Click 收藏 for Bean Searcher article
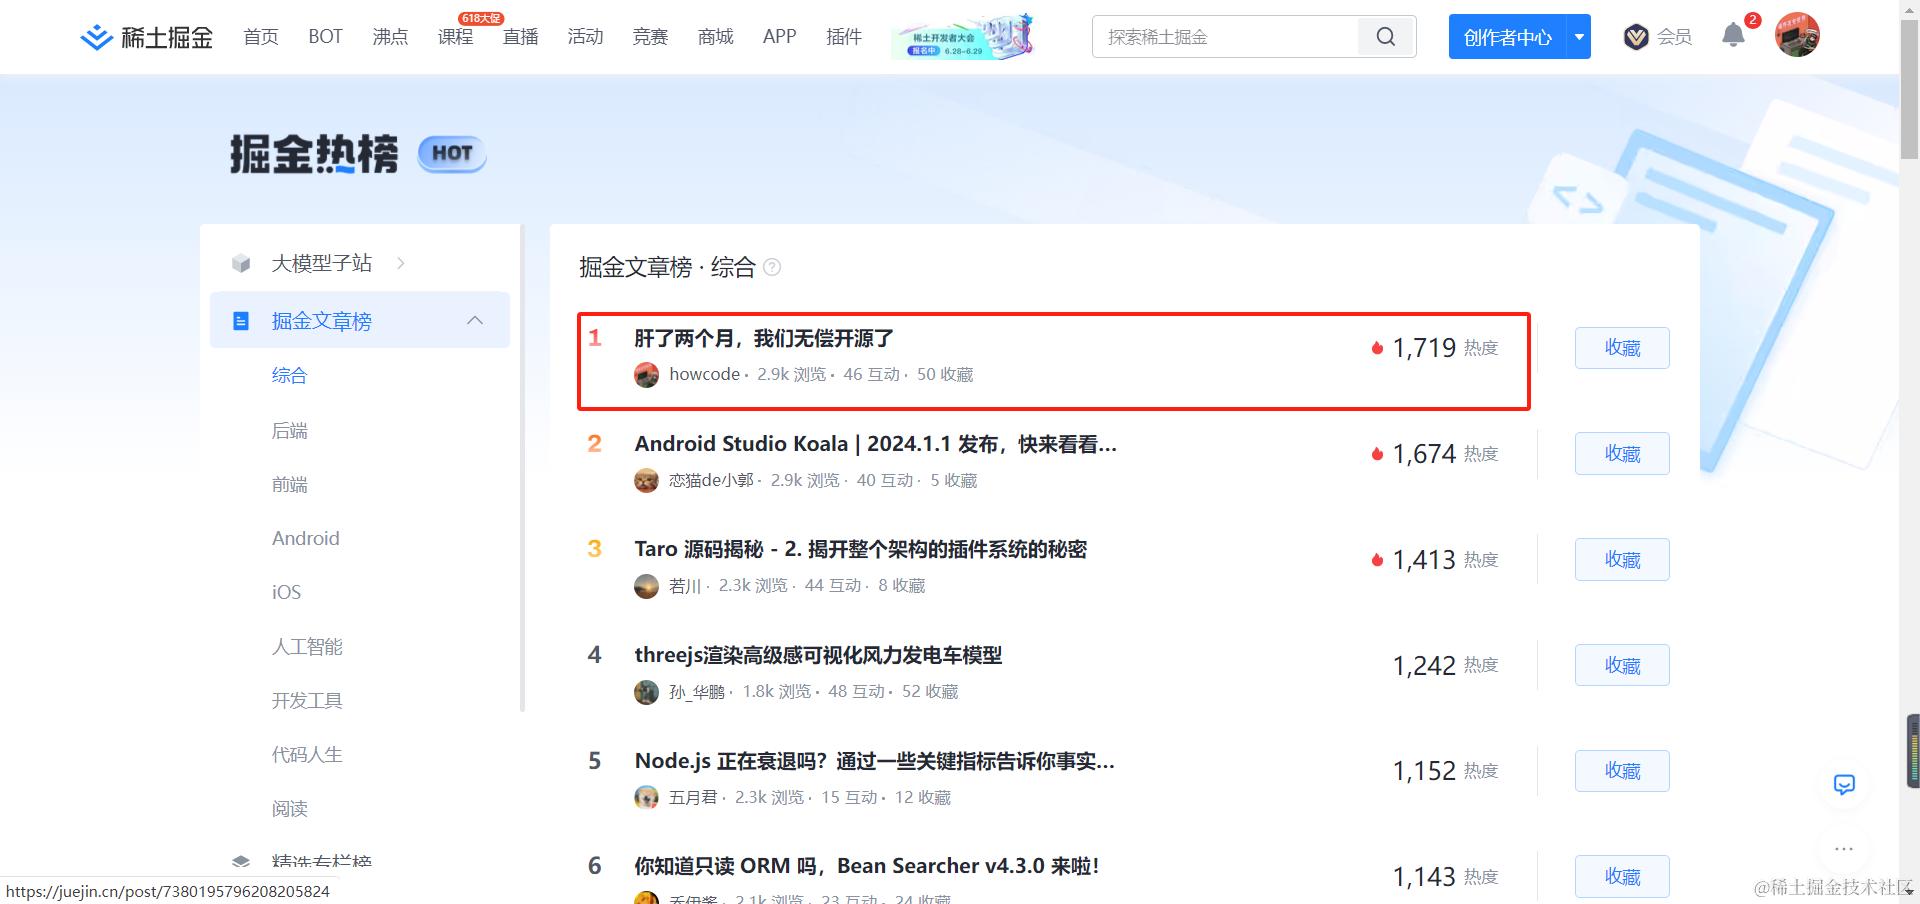The height and width of the screenshot is (904, 1920). [1622, 877]
